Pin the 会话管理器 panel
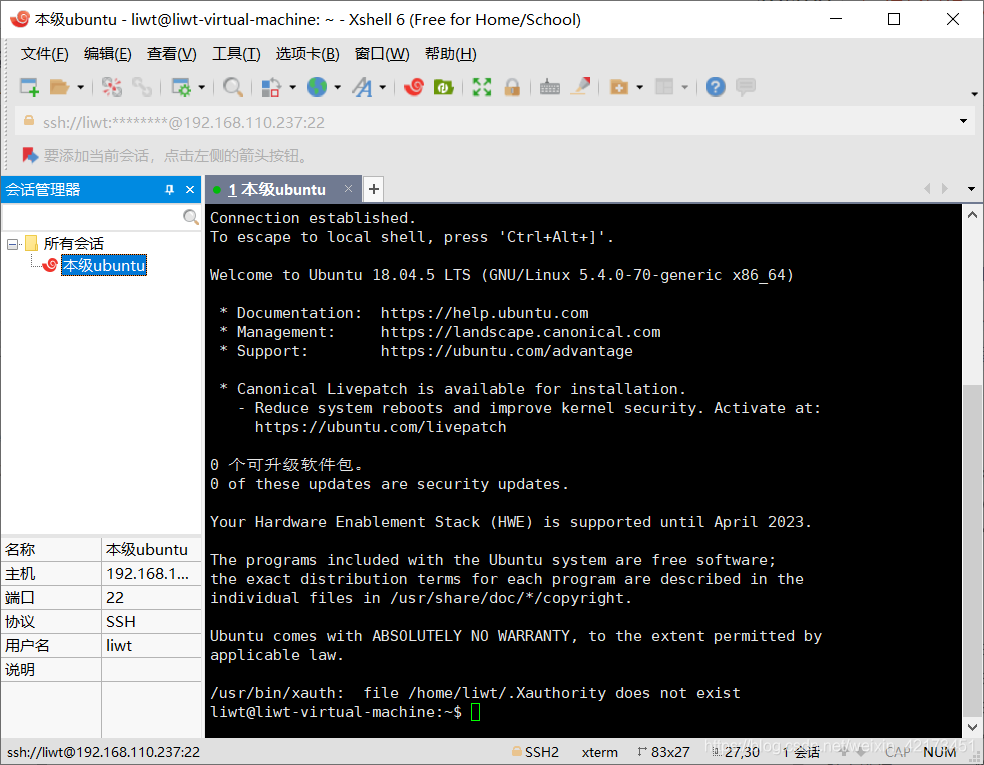 tap(169, 190)
